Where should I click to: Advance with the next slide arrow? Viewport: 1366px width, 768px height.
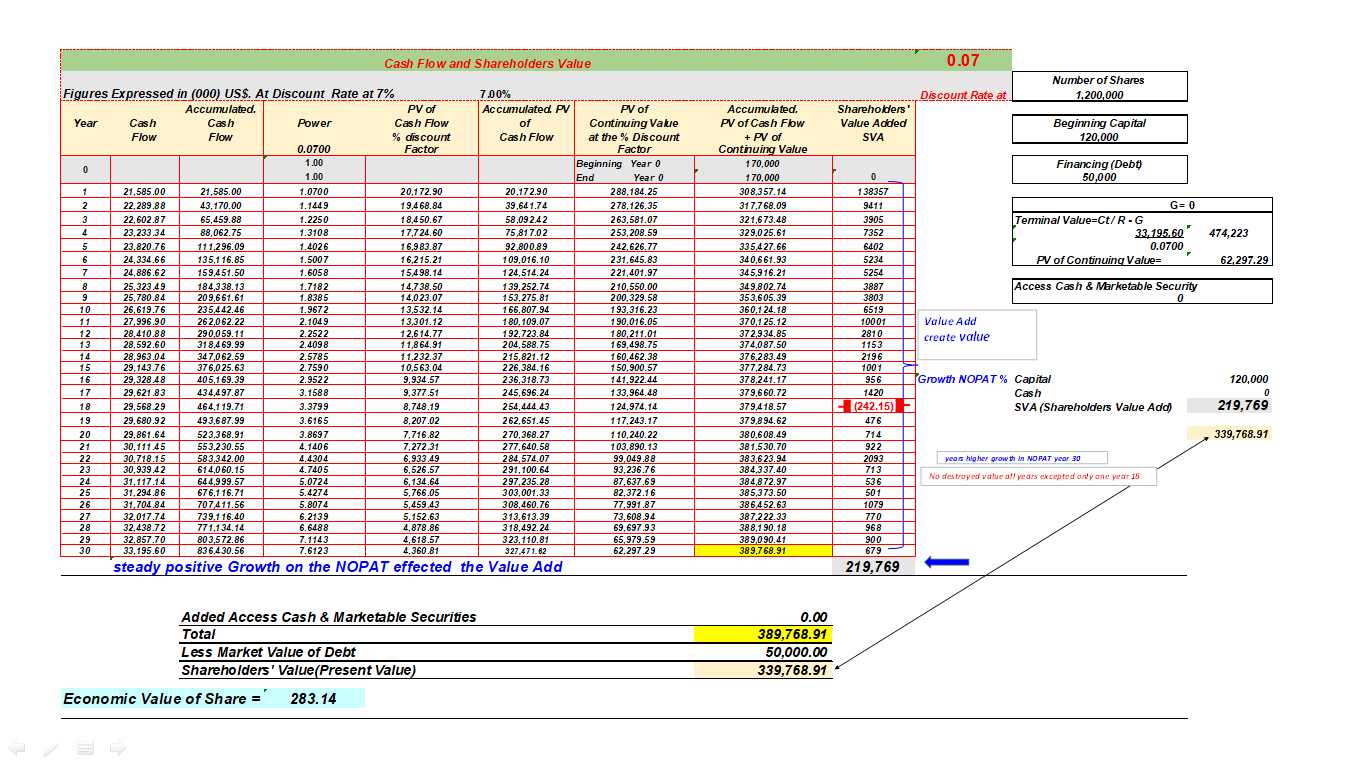118,747
